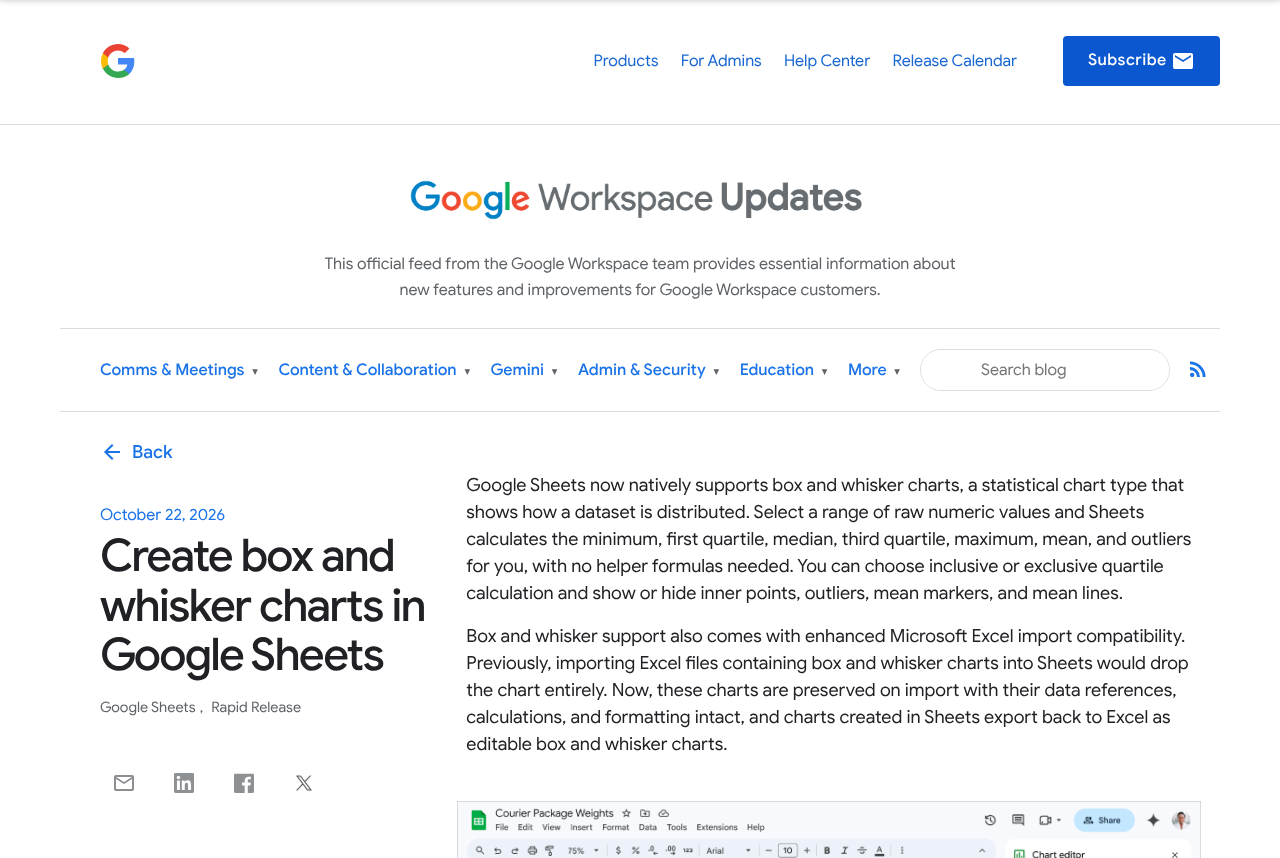Click the Google logo in the header
Screen dimensions: 1280x858
coord(118,61)
